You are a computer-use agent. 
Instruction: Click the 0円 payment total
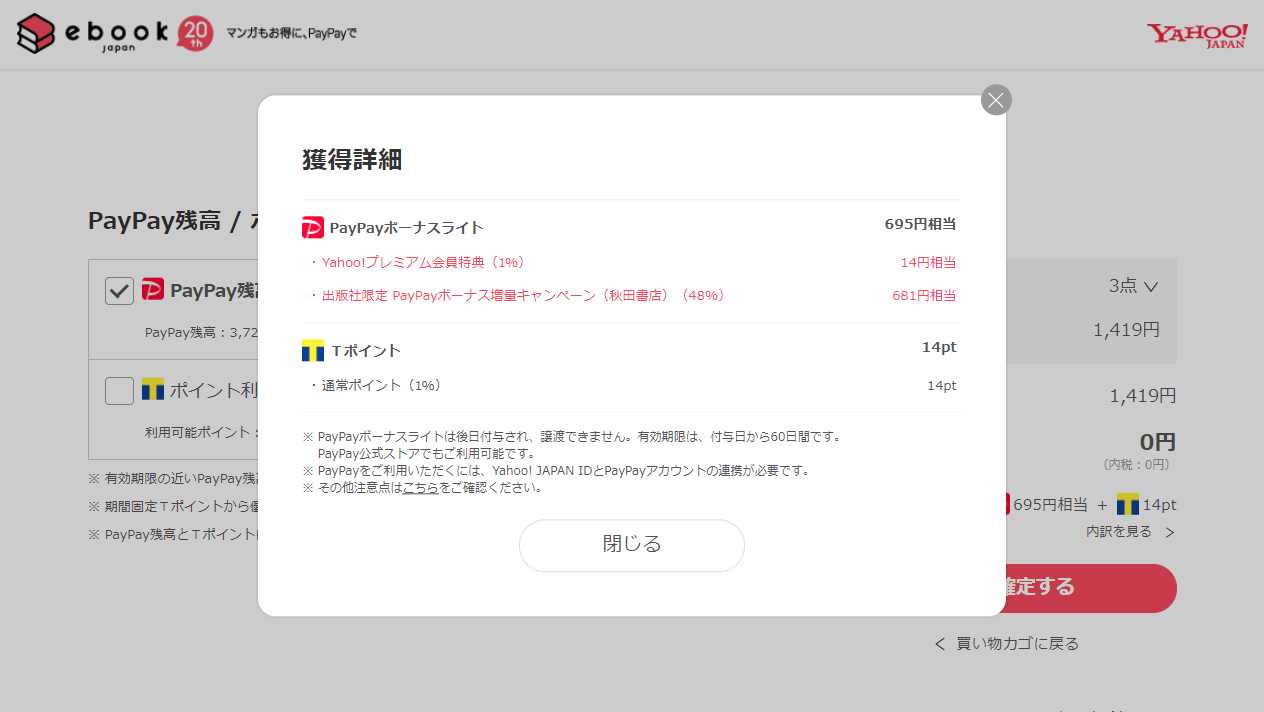tap(1157, 442)
